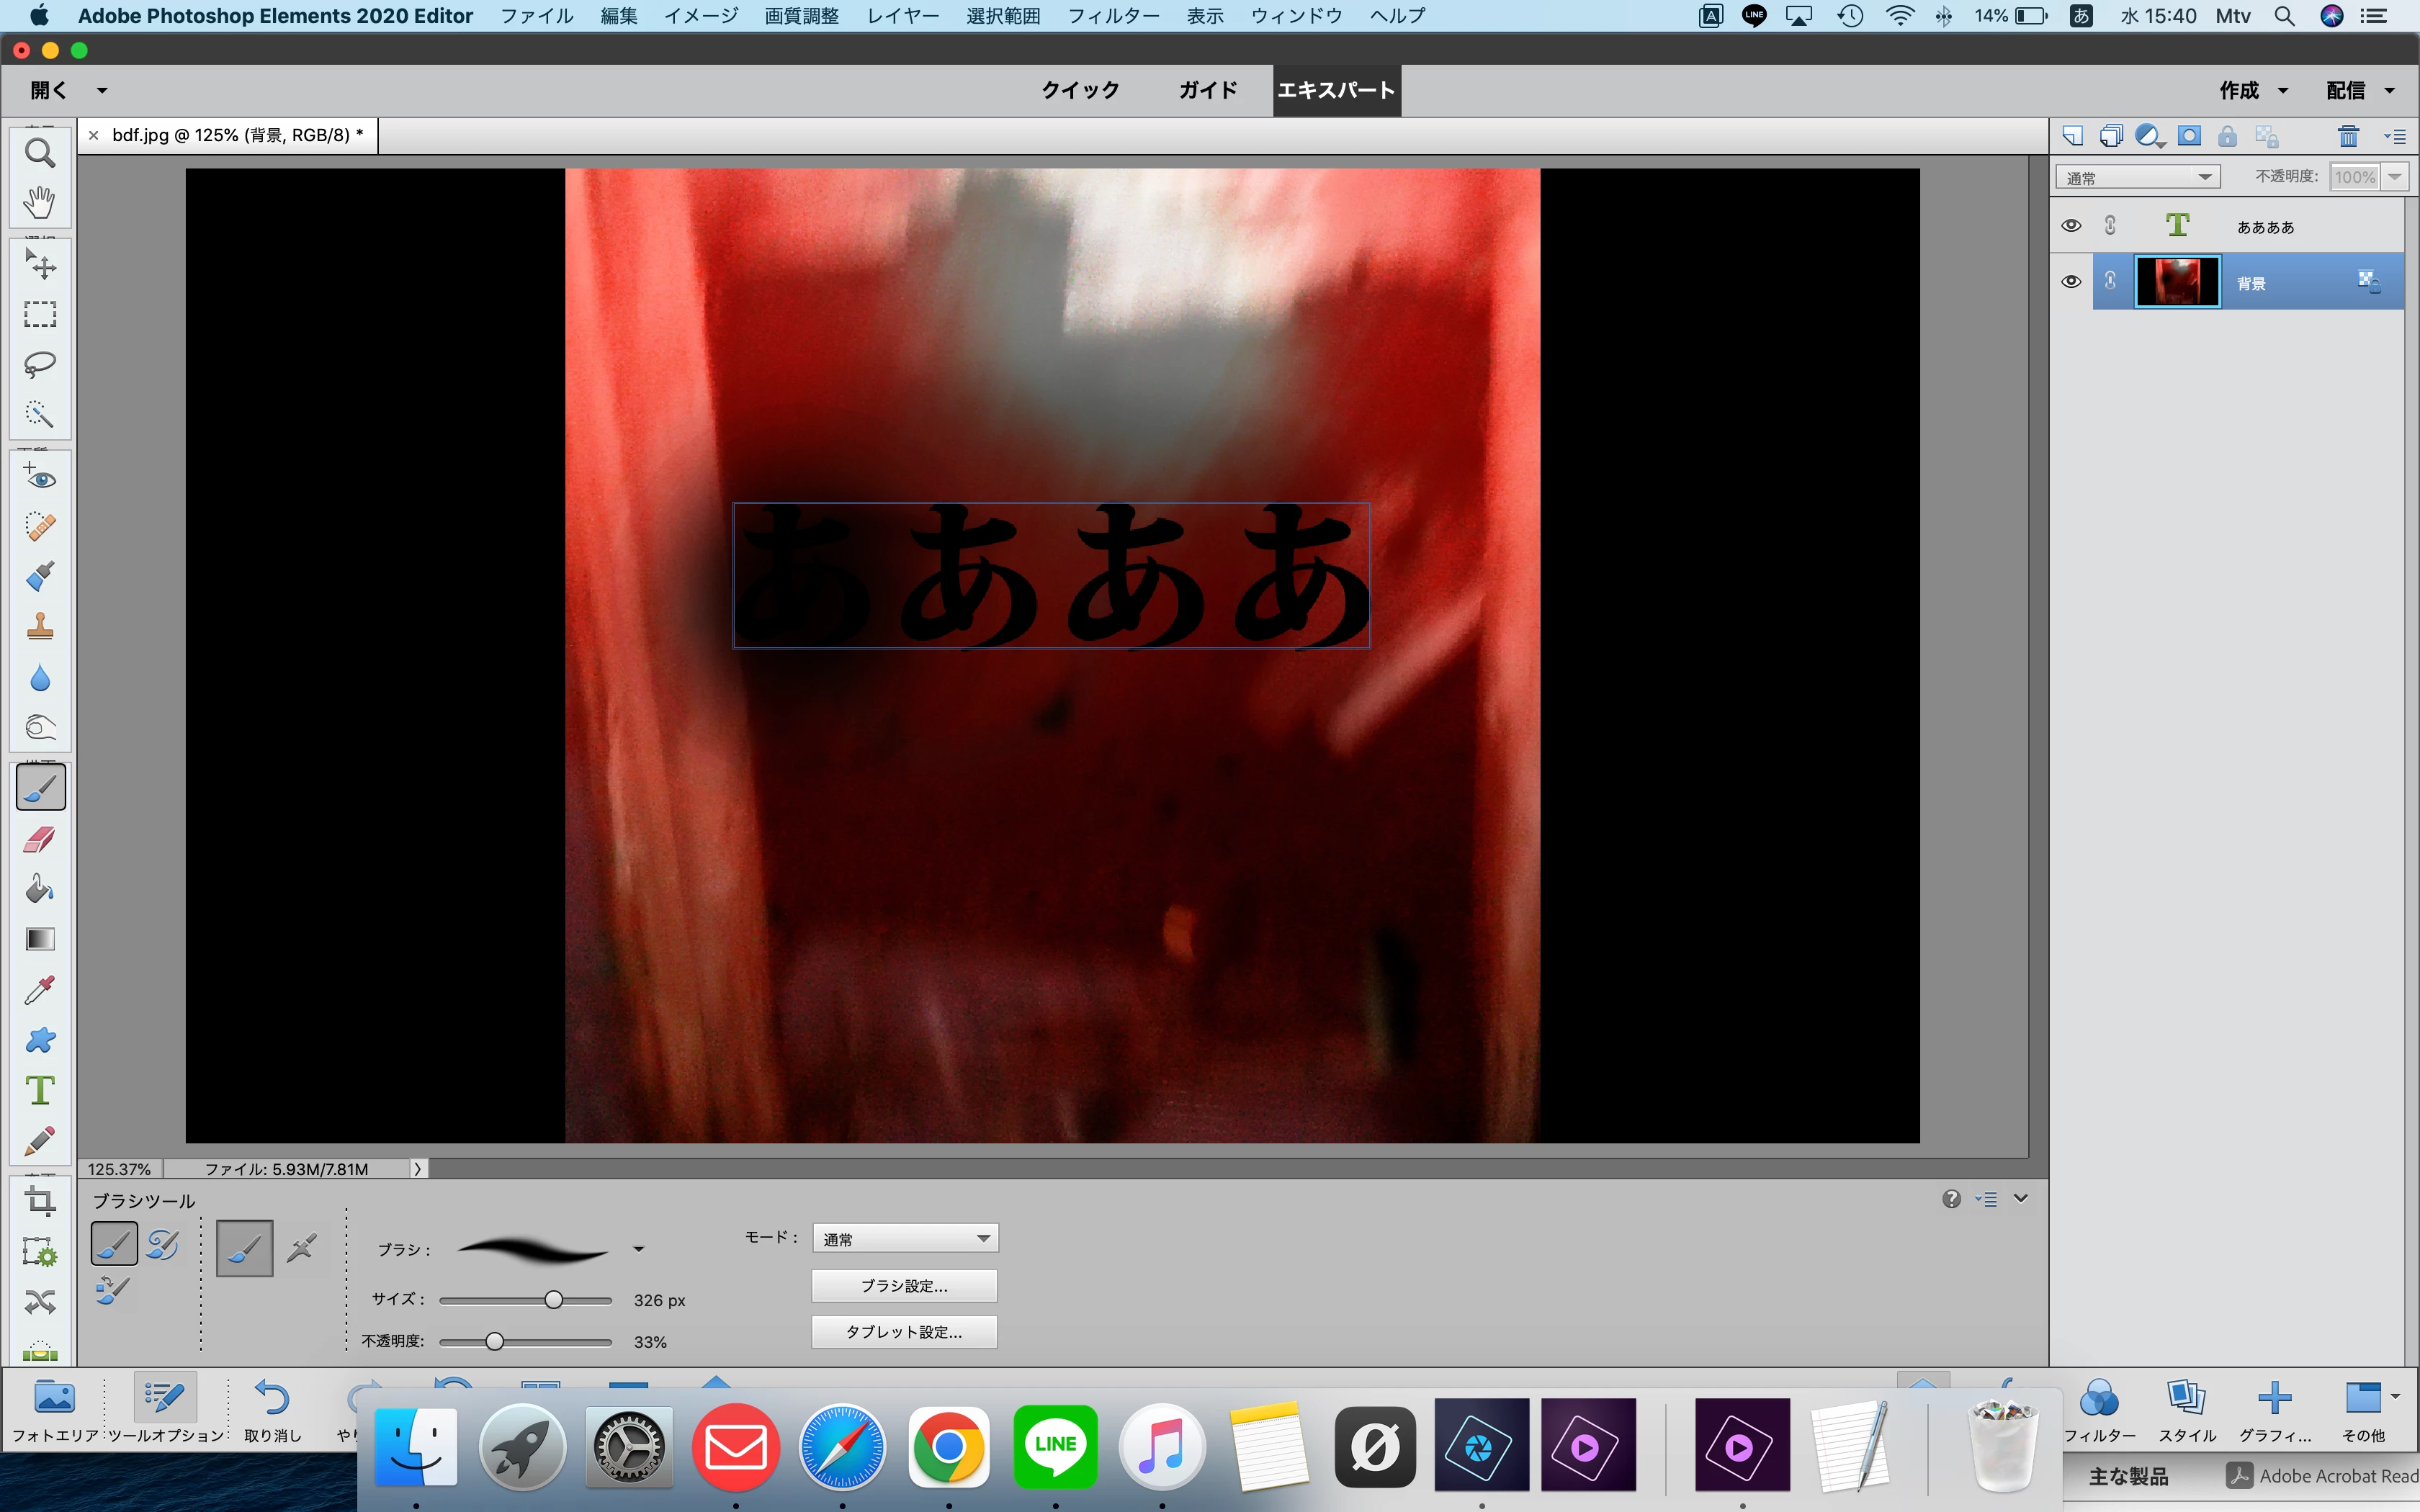The height and width of the screenshot is (1512, 2420).
Task: Open the brush モード dropdown
Action: 905,1238
